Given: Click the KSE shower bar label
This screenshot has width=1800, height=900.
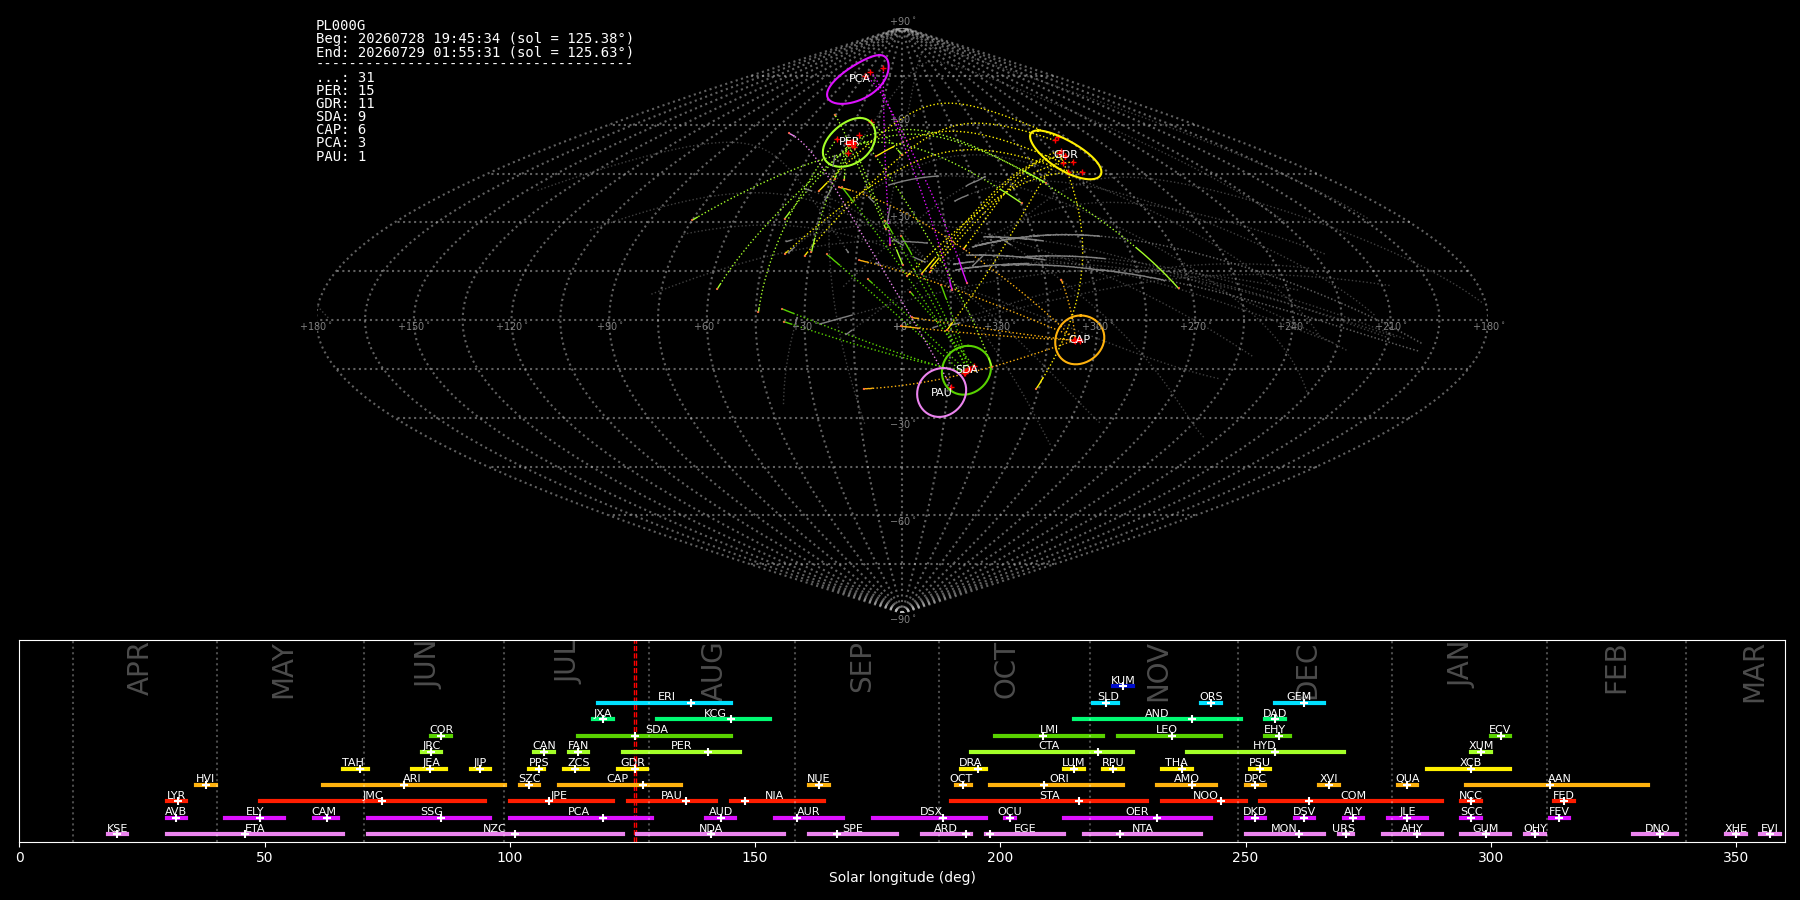Looking at the screenshot, I should [x=117, y=829].
